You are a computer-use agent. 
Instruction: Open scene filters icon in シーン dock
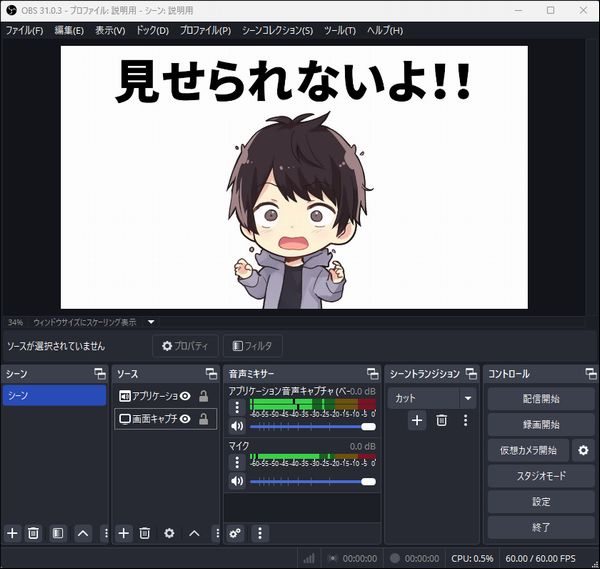tap(58, 533)
